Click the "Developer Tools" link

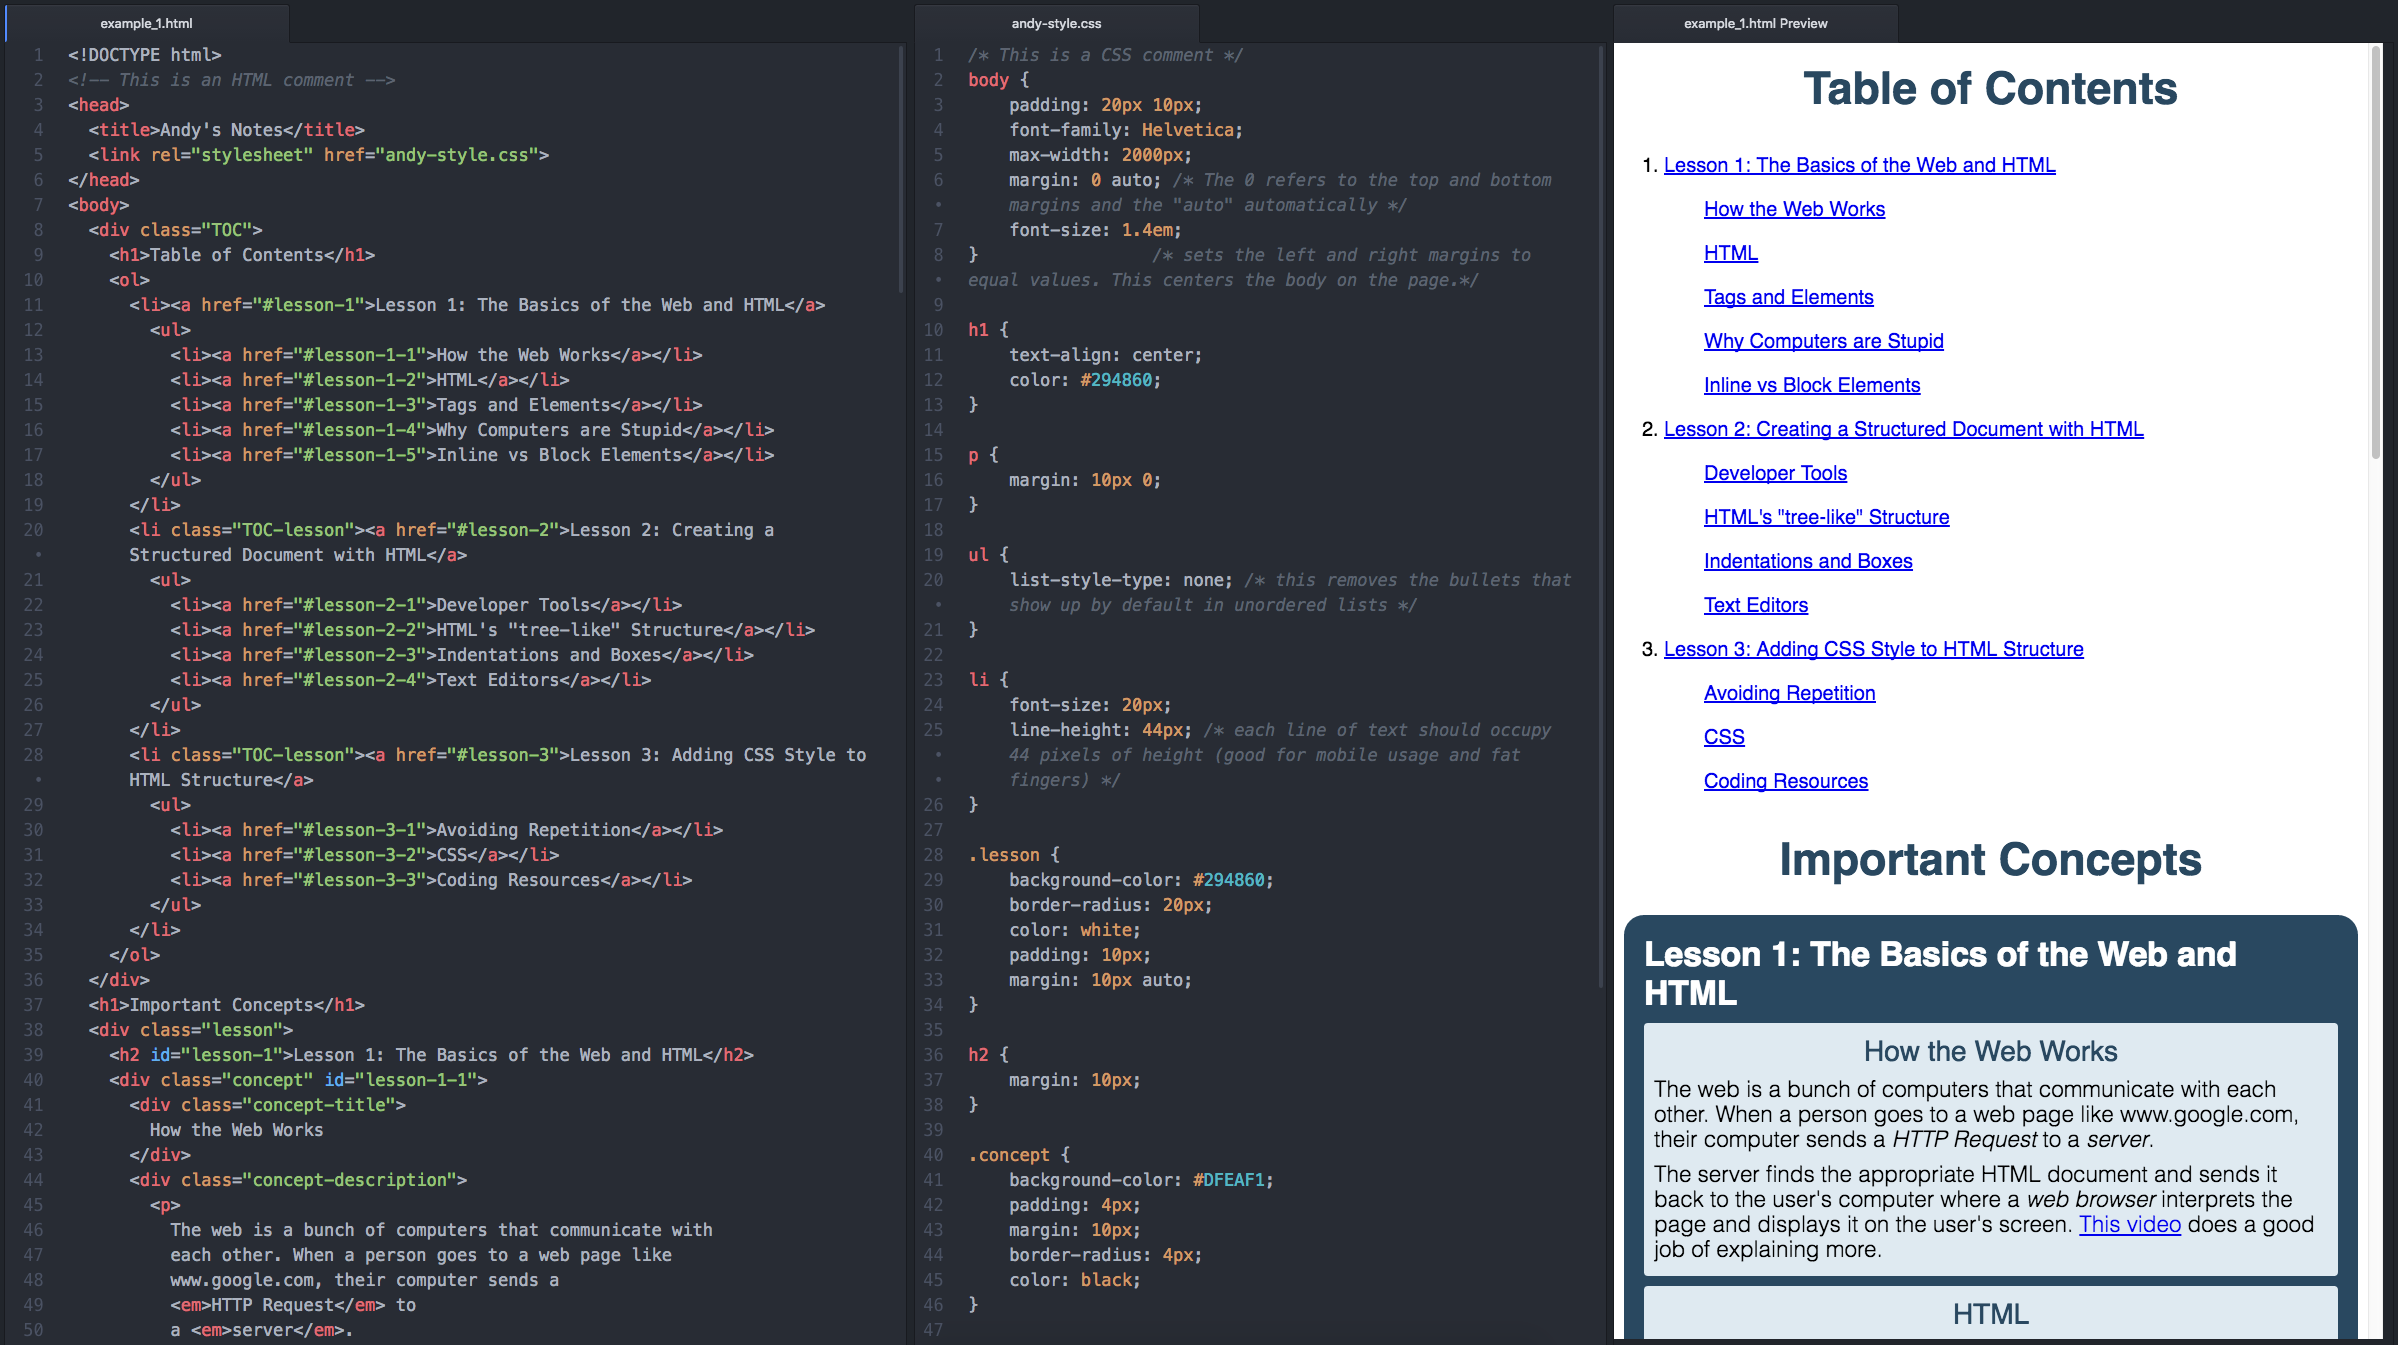tap(1775, 473)
